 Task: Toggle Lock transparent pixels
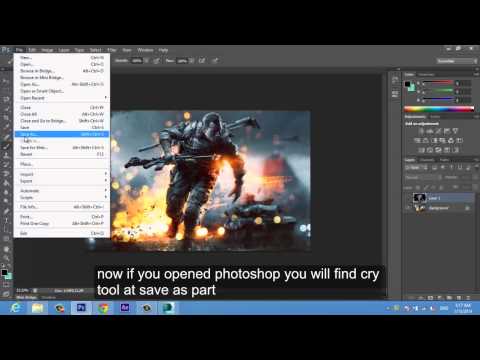coord(419,188)
